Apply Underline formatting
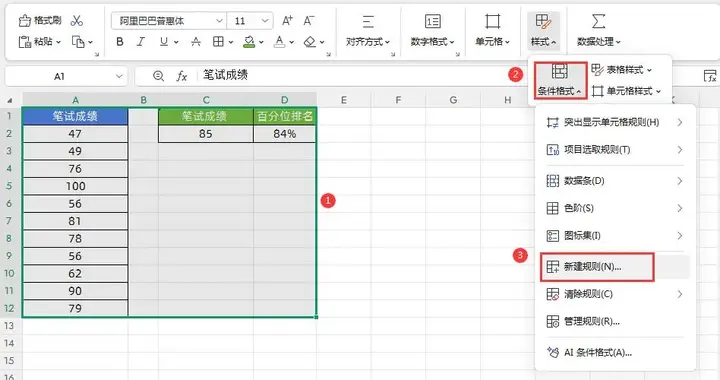The width and height of the screenshot is (720, 380). coord(163,42)
